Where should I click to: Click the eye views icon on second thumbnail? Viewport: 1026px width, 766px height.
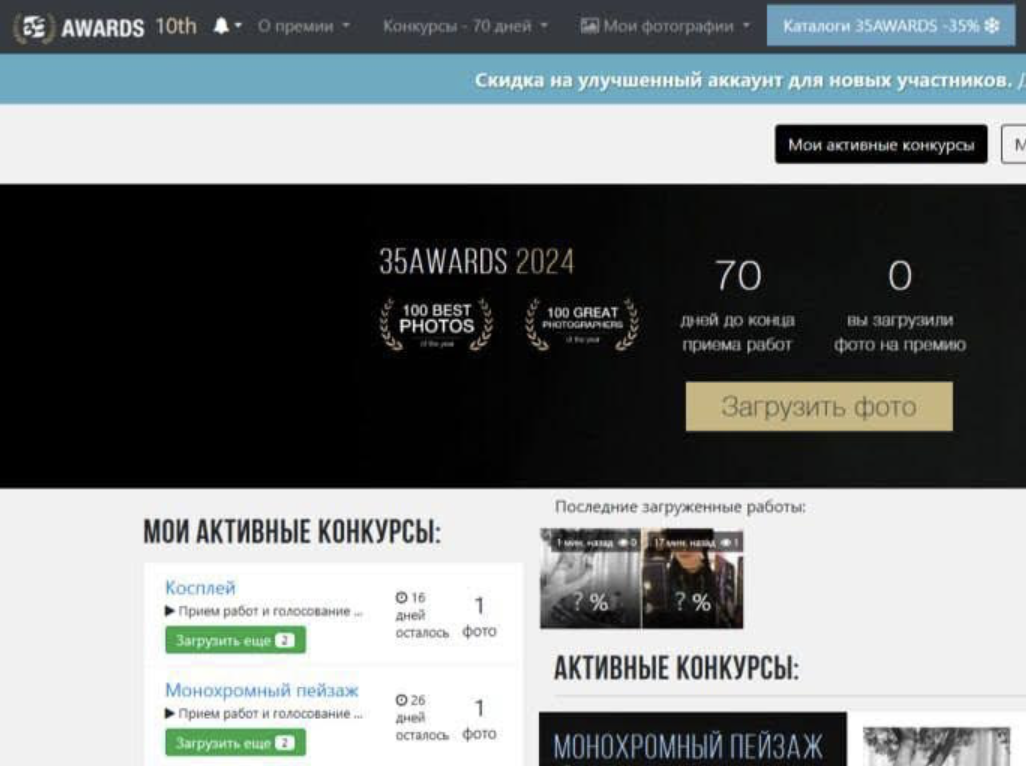click(x=726, y=542)
